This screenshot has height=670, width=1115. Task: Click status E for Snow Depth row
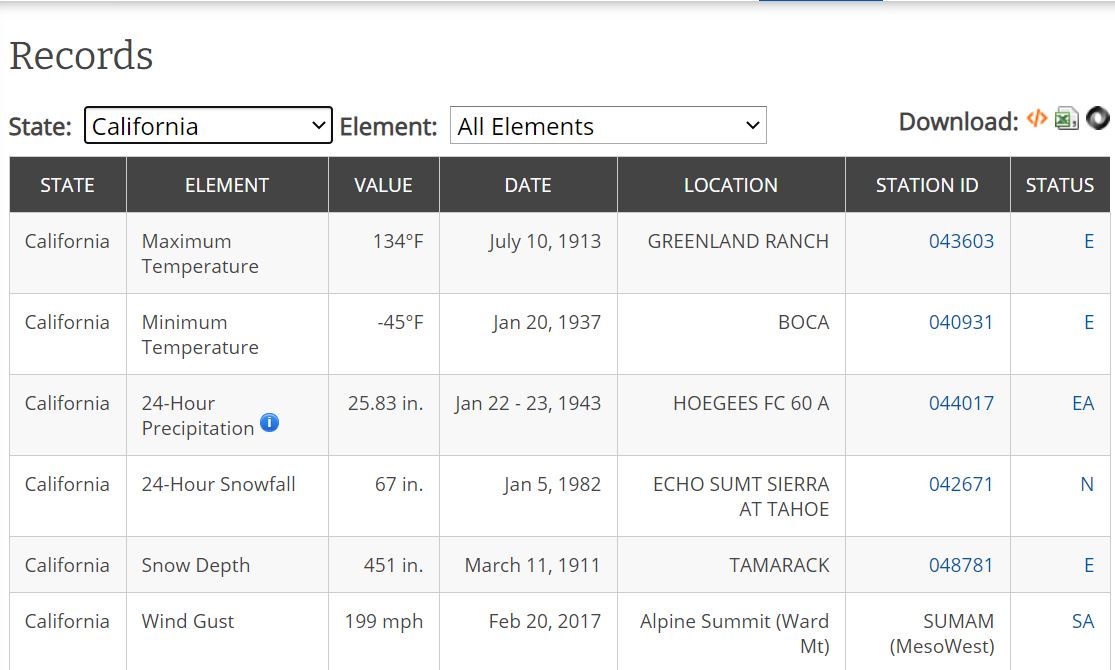coord(1088,565)
